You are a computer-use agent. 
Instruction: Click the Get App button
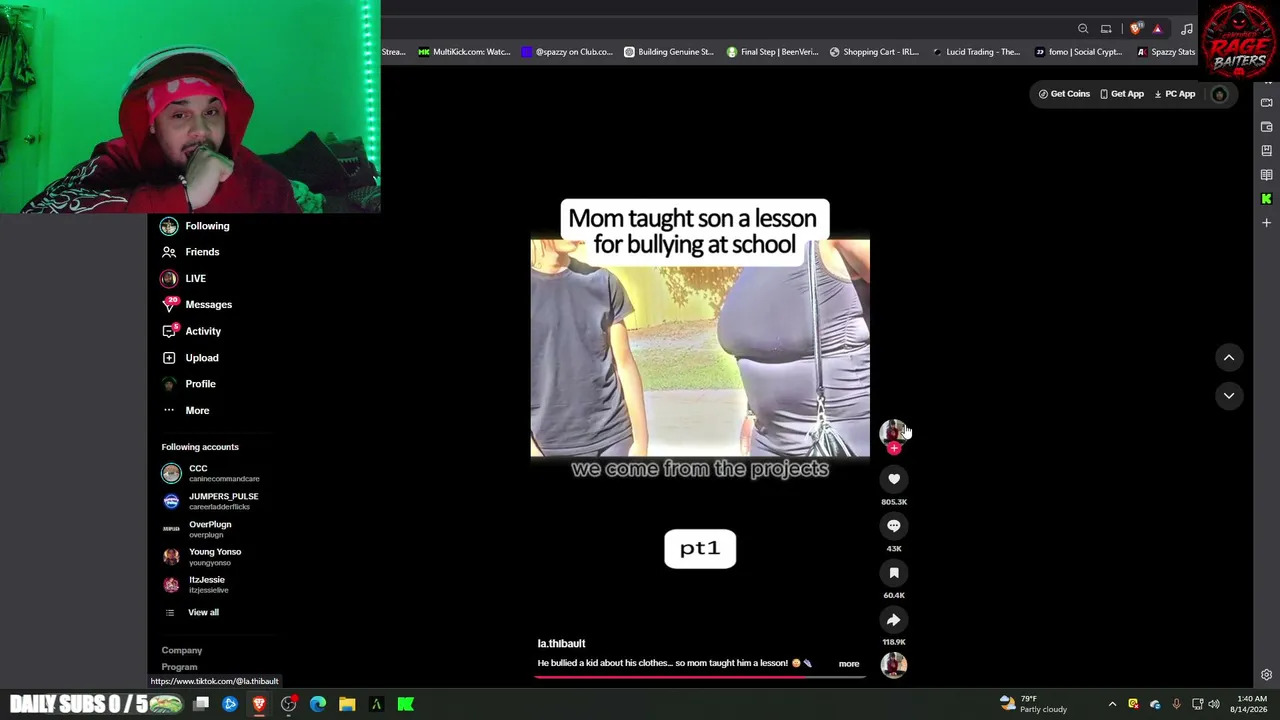[x=1122, y=94]
